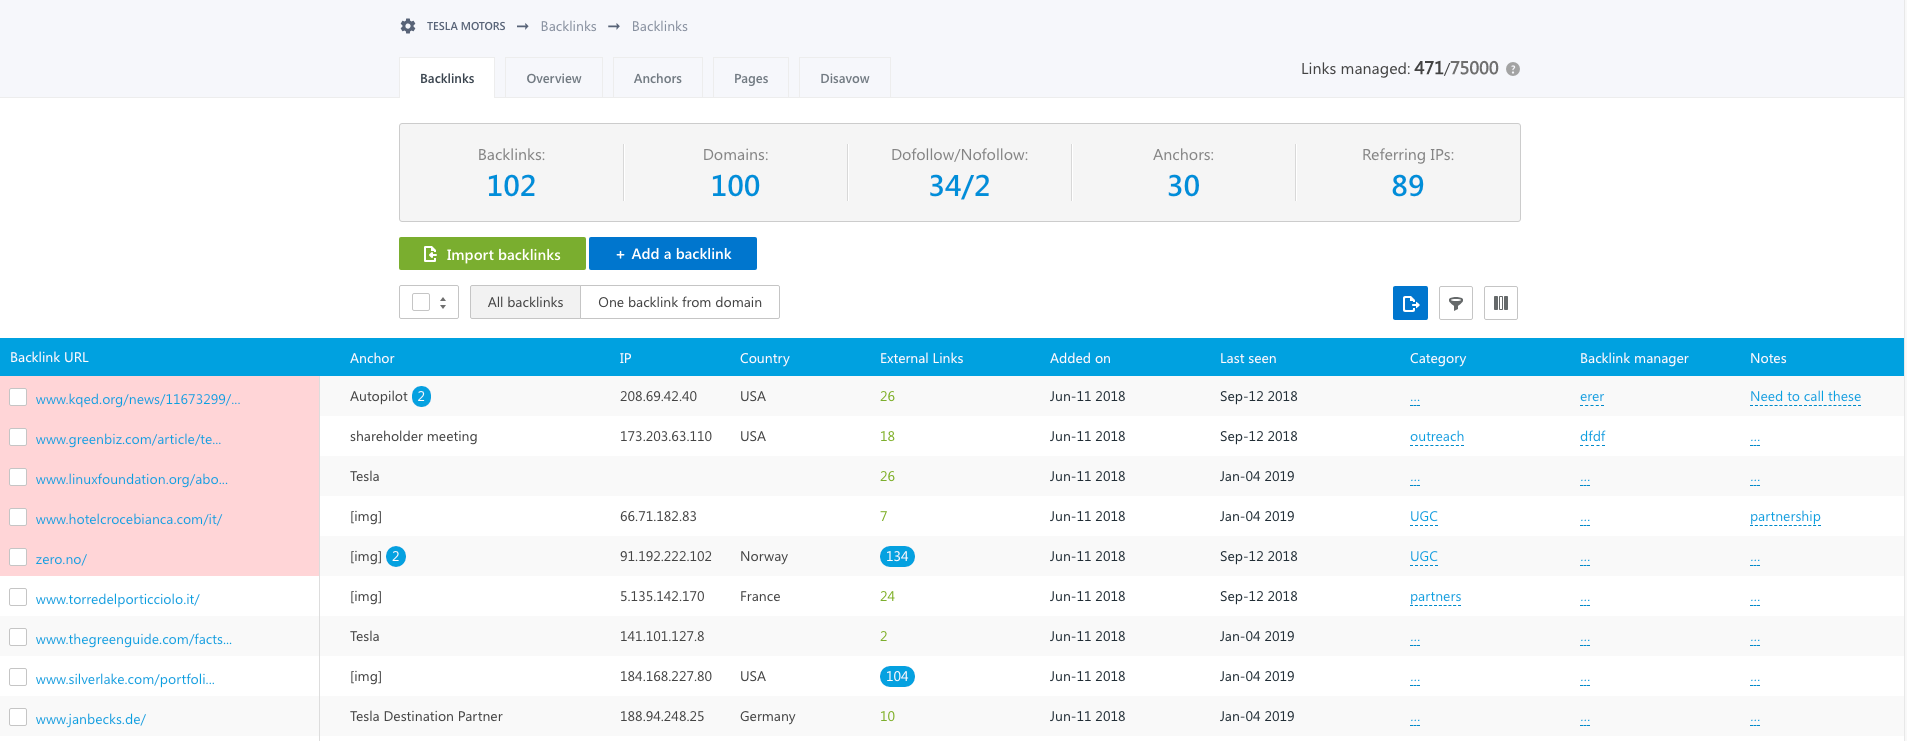The height and width of the screenshot is (741, 1907).
Task: Sort by the Anchor column header
Action: click(x=372, y=358)
